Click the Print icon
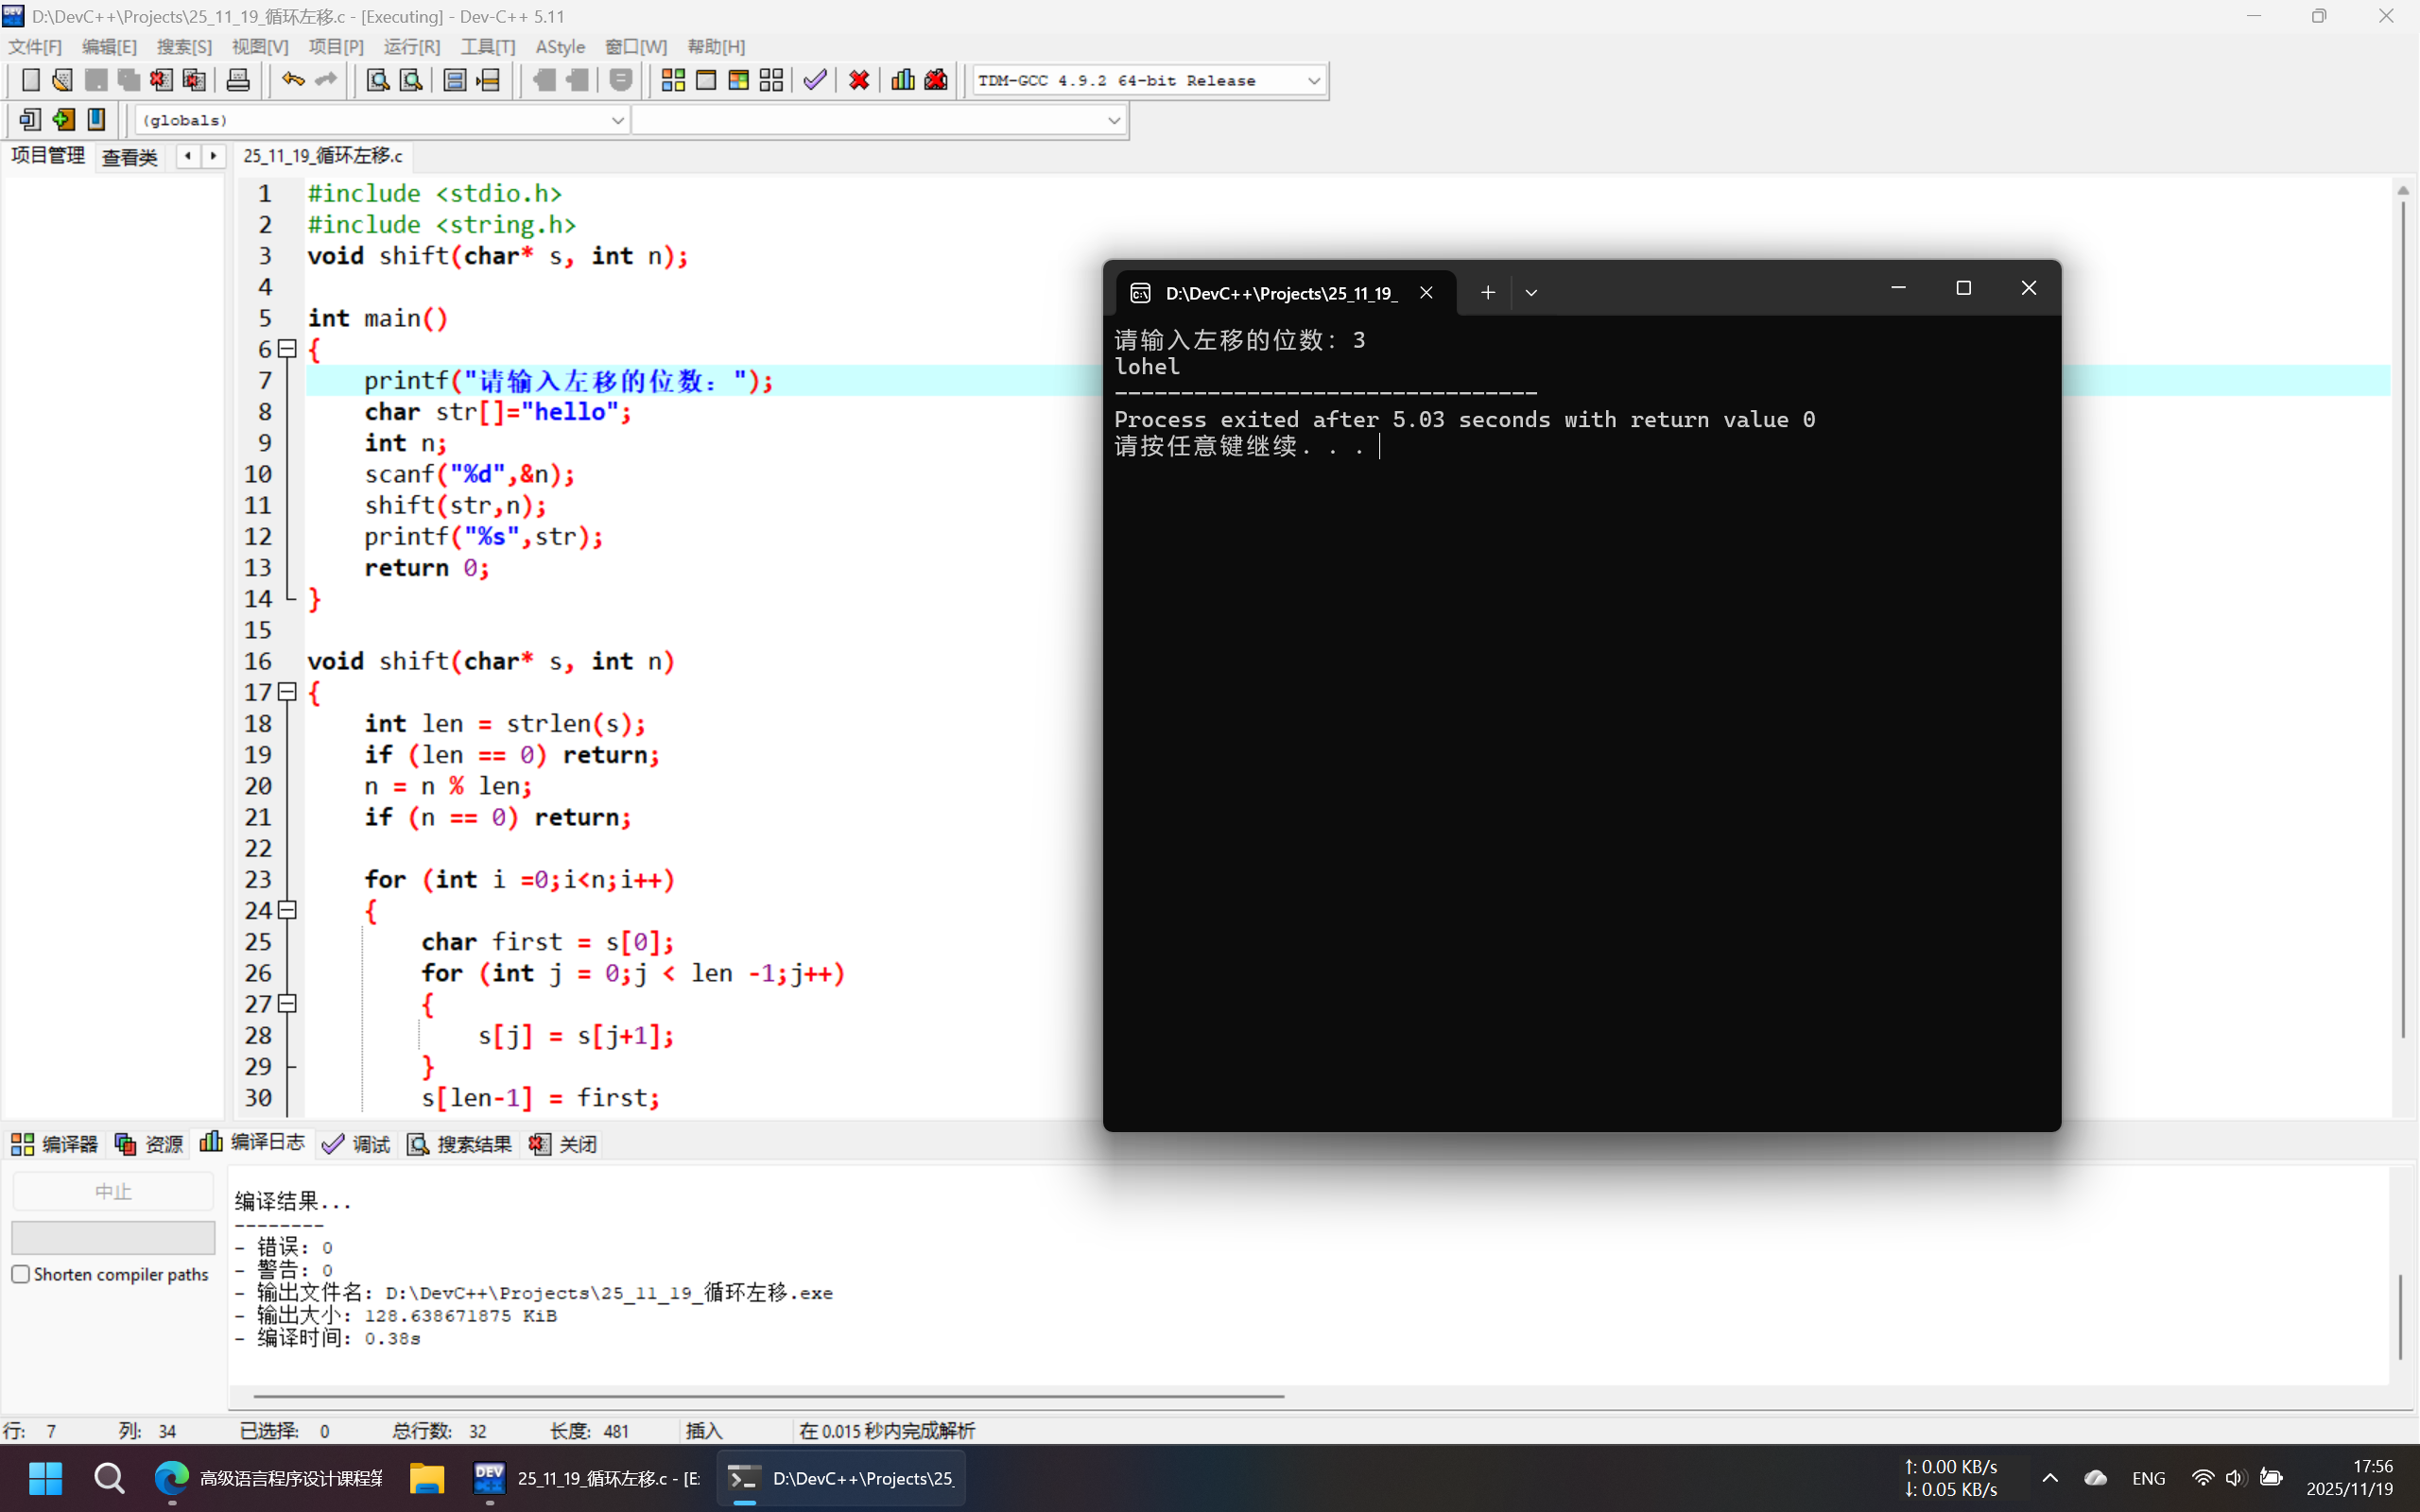 pyautogui.click(x=238, y=80)
